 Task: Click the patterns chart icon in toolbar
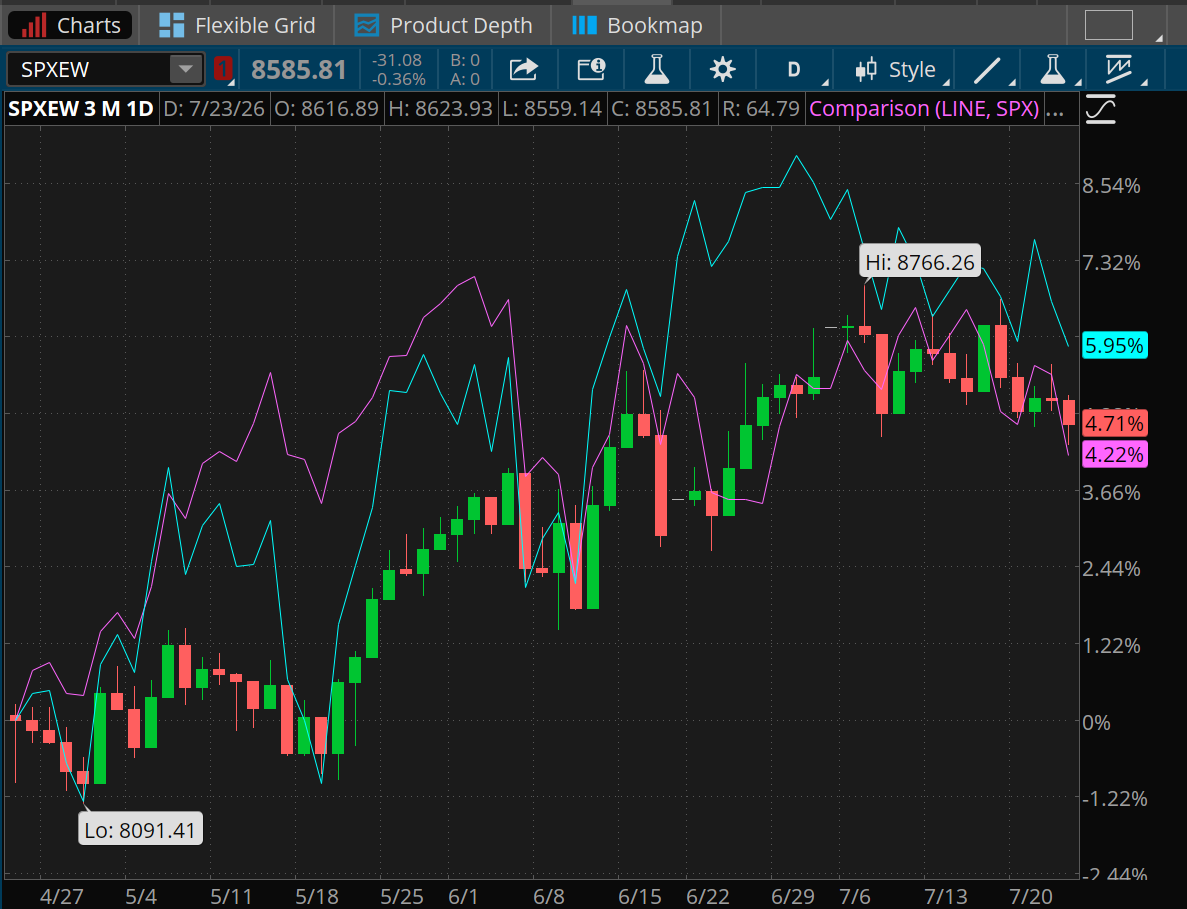[1119, 70]
